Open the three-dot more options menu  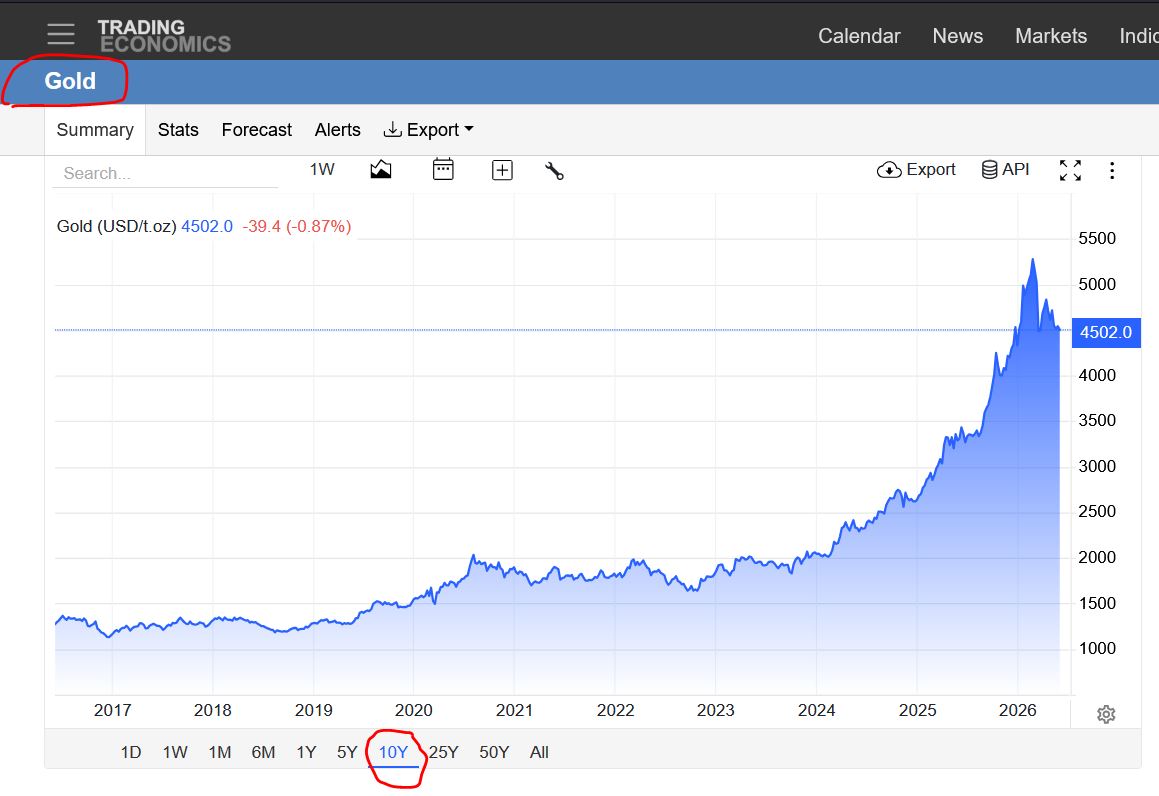1112,171
